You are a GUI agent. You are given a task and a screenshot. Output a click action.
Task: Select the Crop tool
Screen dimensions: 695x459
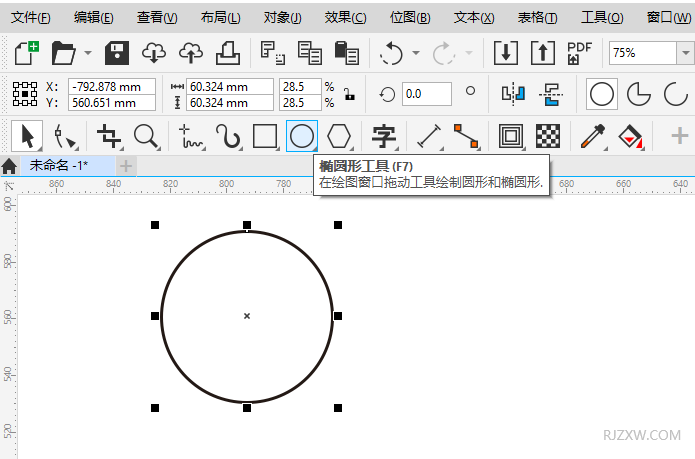[x=109, y=135]
